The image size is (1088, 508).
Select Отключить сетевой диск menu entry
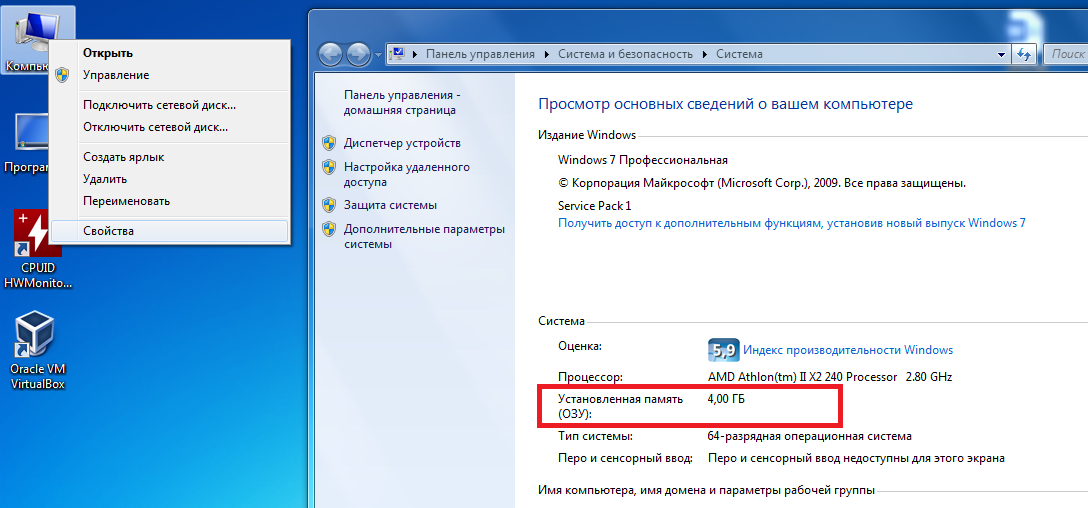(169, 127)
